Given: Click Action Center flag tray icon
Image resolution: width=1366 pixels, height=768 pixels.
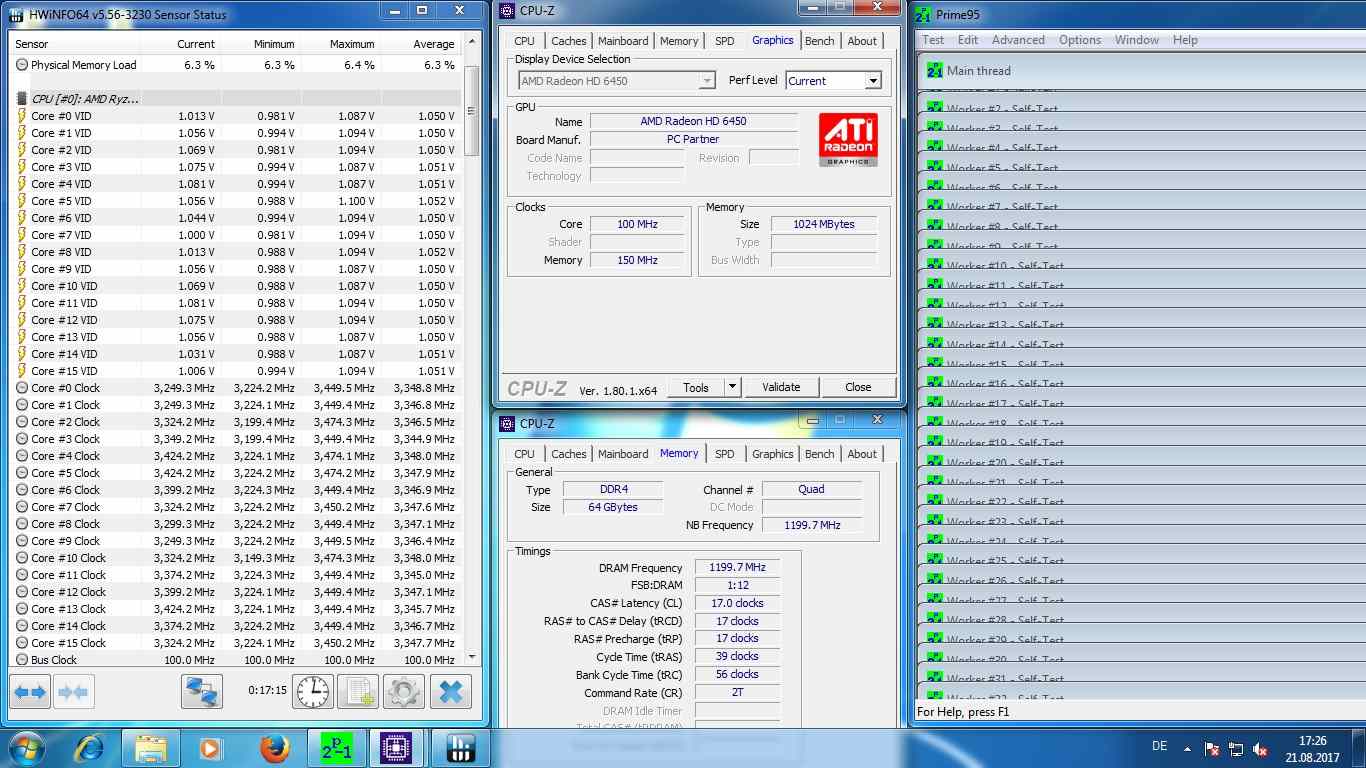Looking at the screenshot, I should click(x=1212, y=748).
